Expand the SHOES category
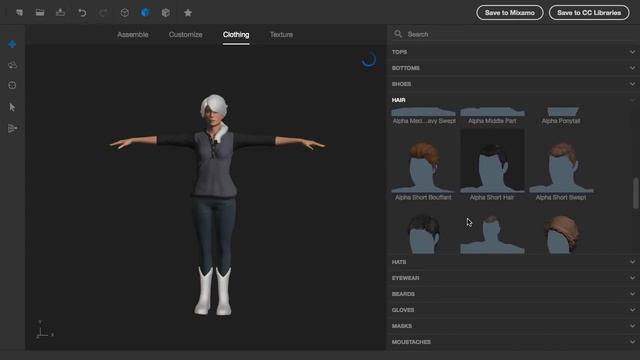The width and height of the screenshot is (640, 360). point(513,84)
